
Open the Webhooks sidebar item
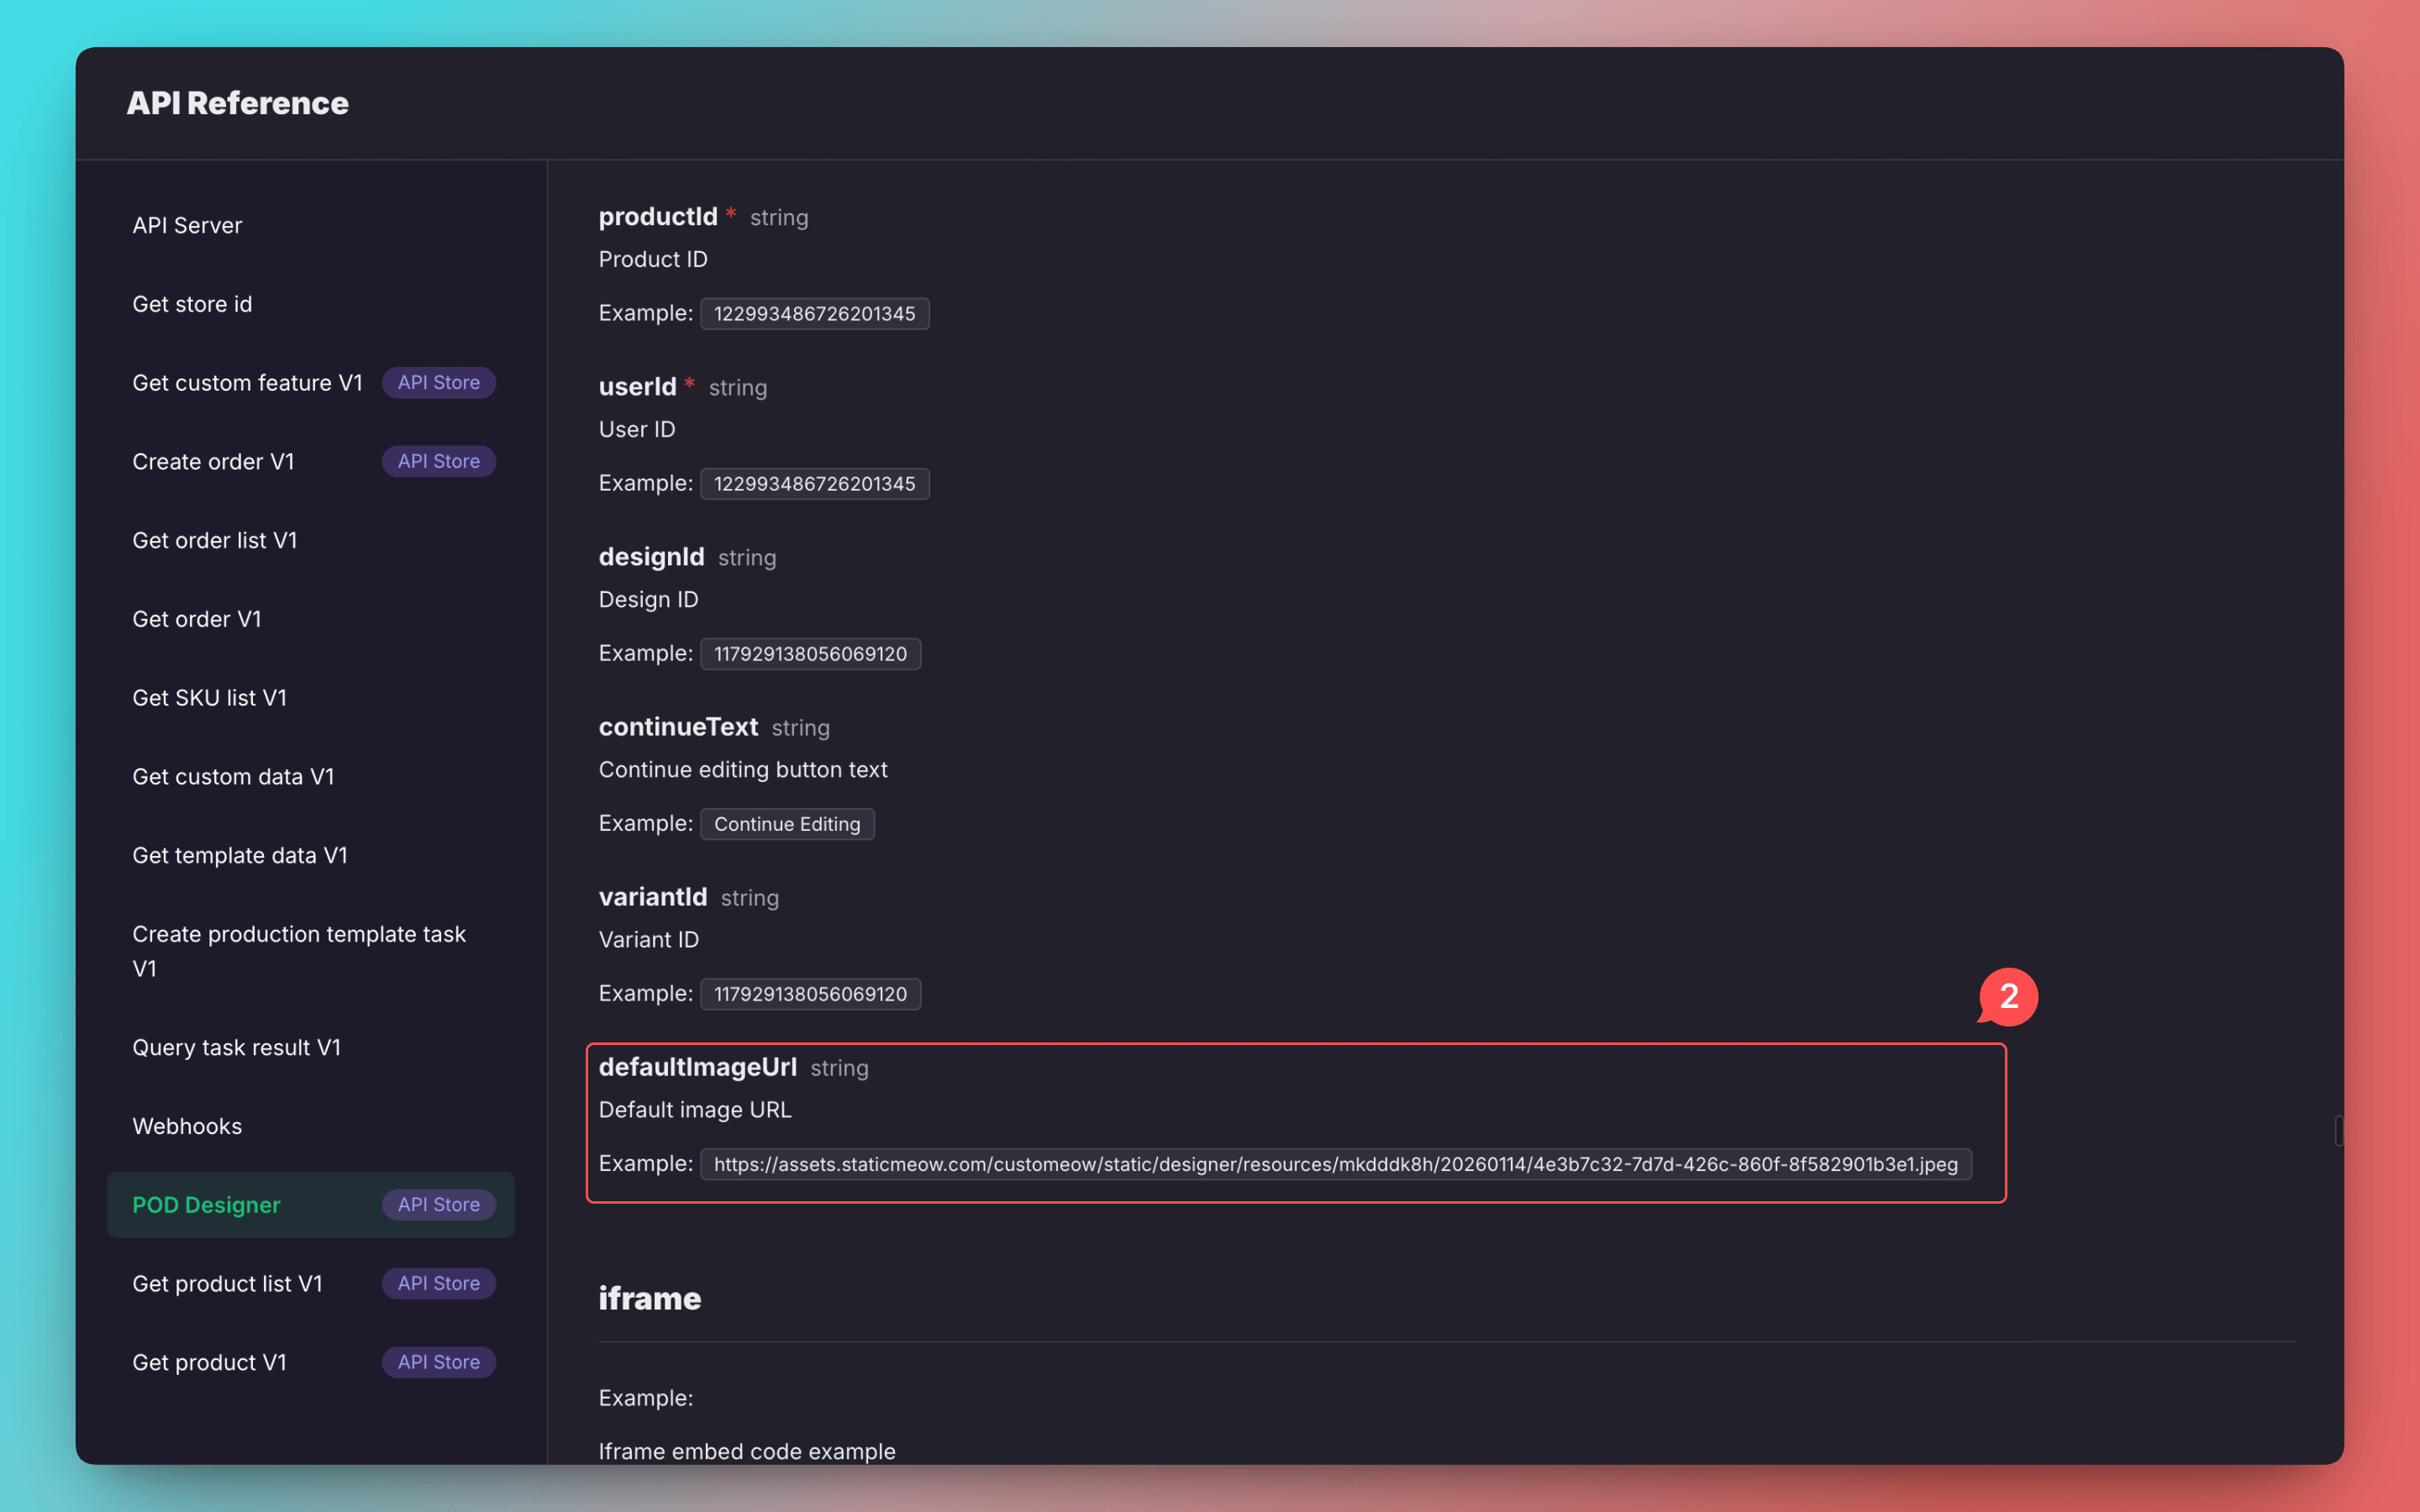[187, 1126]
